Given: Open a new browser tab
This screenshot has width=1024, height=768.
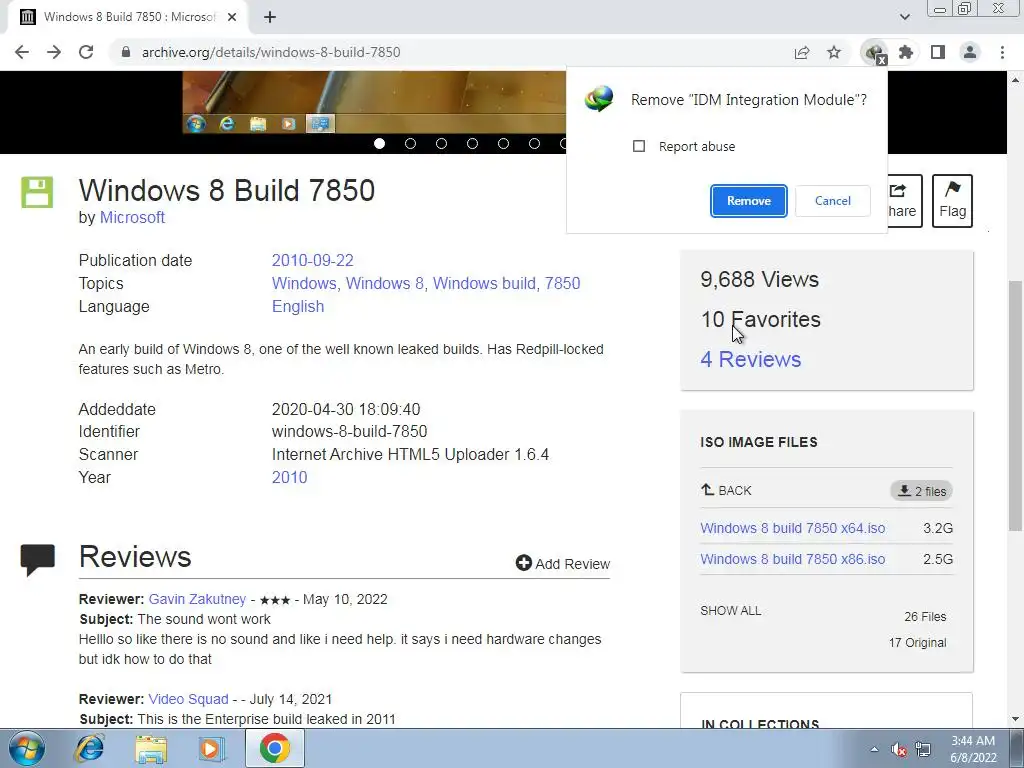Looking at the screenshot, I should (x=270, y=17).
